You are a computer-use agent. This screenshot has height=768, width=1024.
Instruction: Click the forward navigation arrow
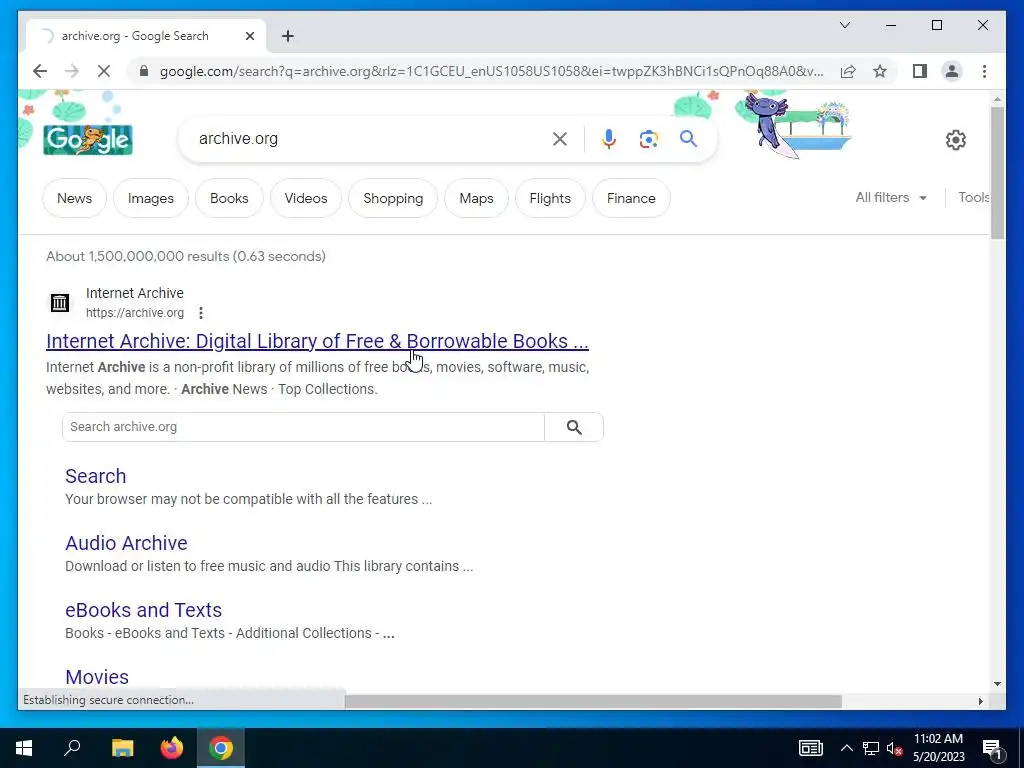click(72, 71)
